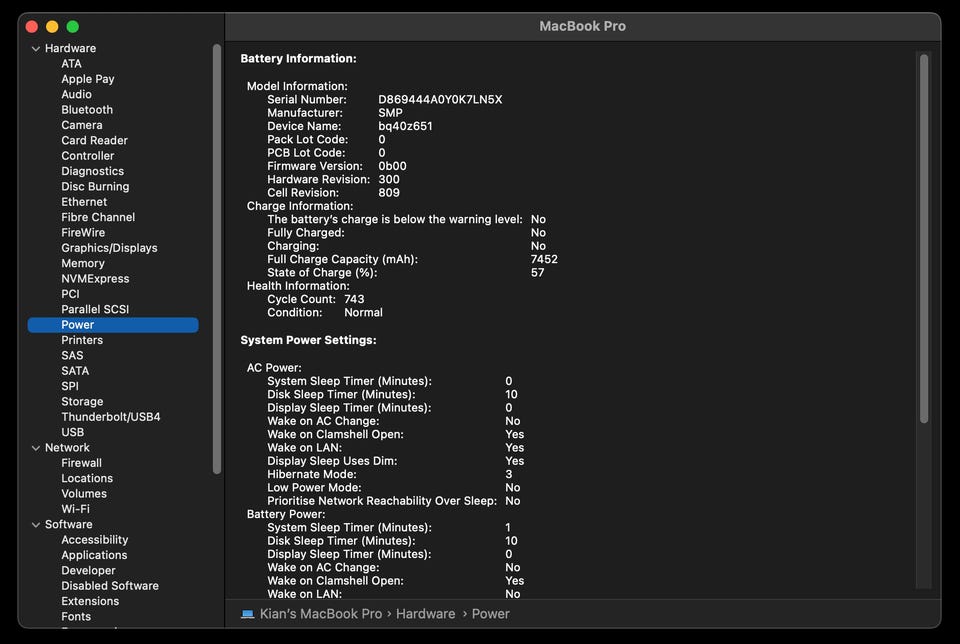Viewport: 960px width, 644px height.
Task: Click the green full-screen window button
Action: click(72, 26)
